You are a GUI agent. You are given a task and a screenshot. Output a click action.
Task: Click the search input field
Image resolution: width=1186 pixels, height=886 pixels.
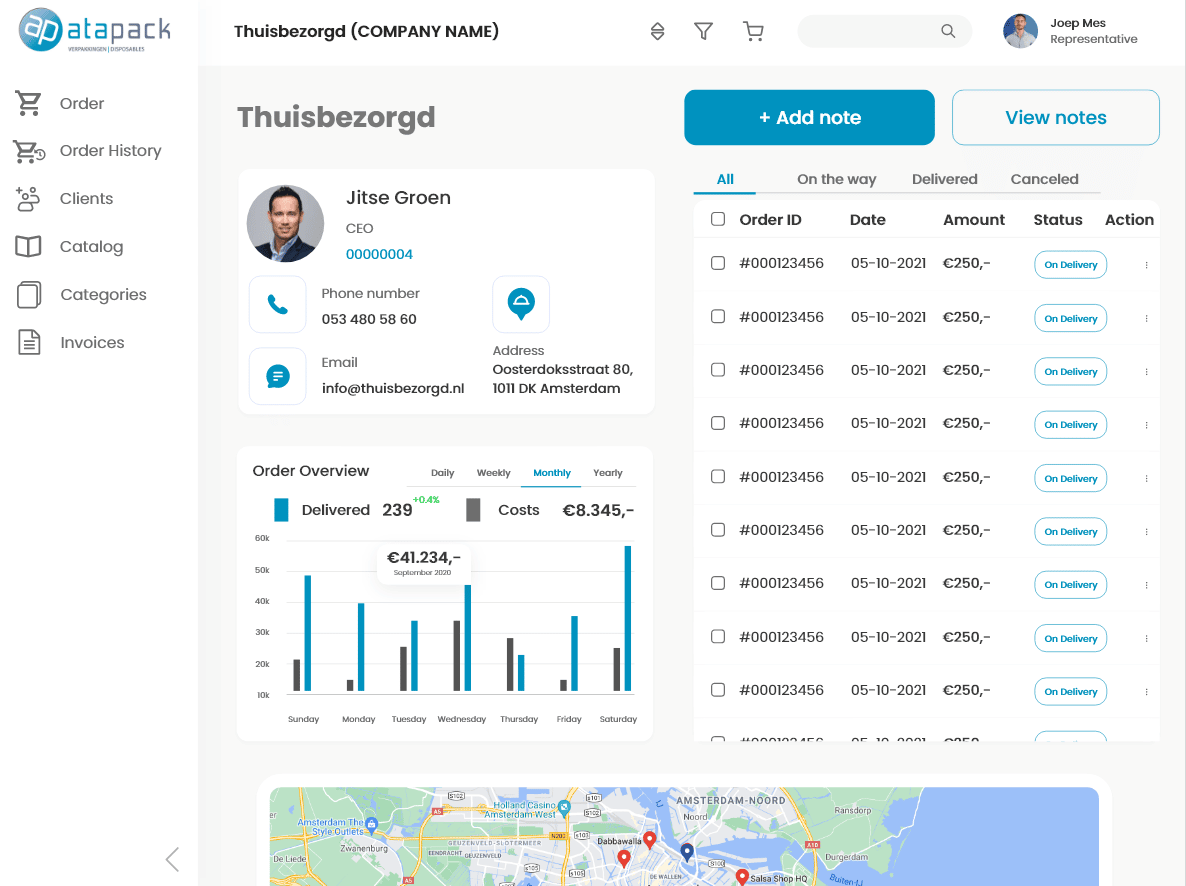(870, 32)
